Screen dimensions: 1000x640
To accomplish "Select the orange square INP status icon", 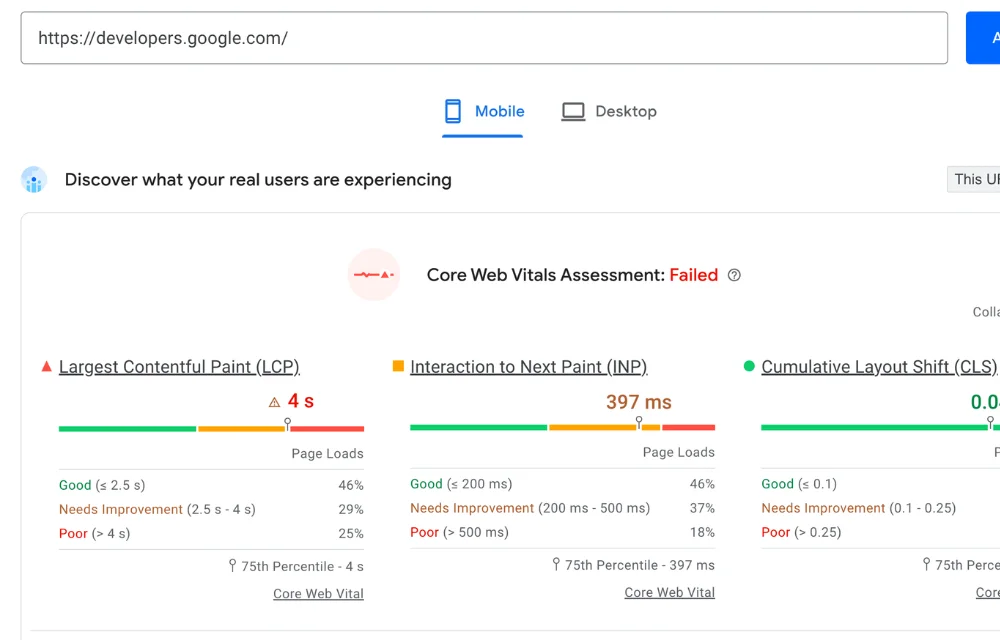I will [x=396, y=366].
